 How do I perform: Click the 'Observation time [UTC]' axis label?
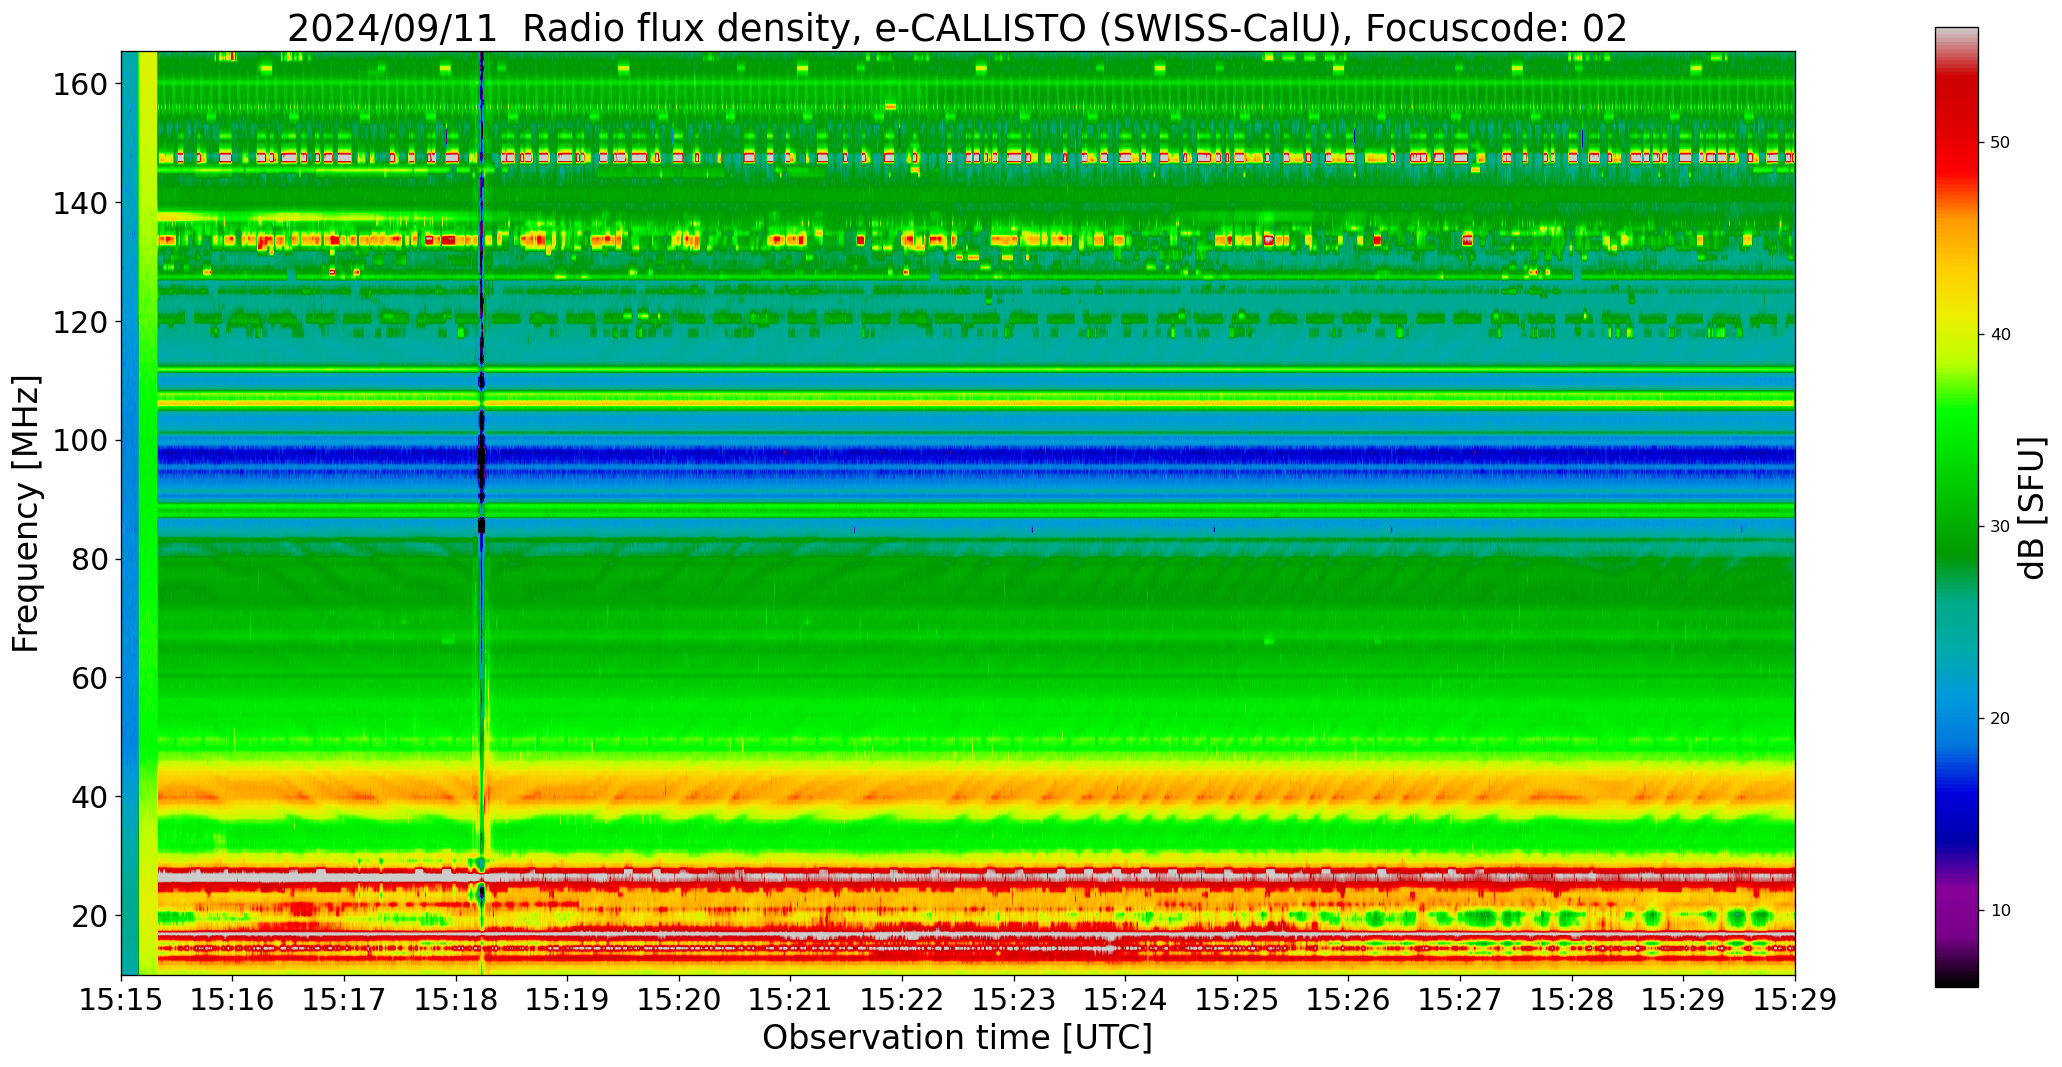pos(957,1038)
